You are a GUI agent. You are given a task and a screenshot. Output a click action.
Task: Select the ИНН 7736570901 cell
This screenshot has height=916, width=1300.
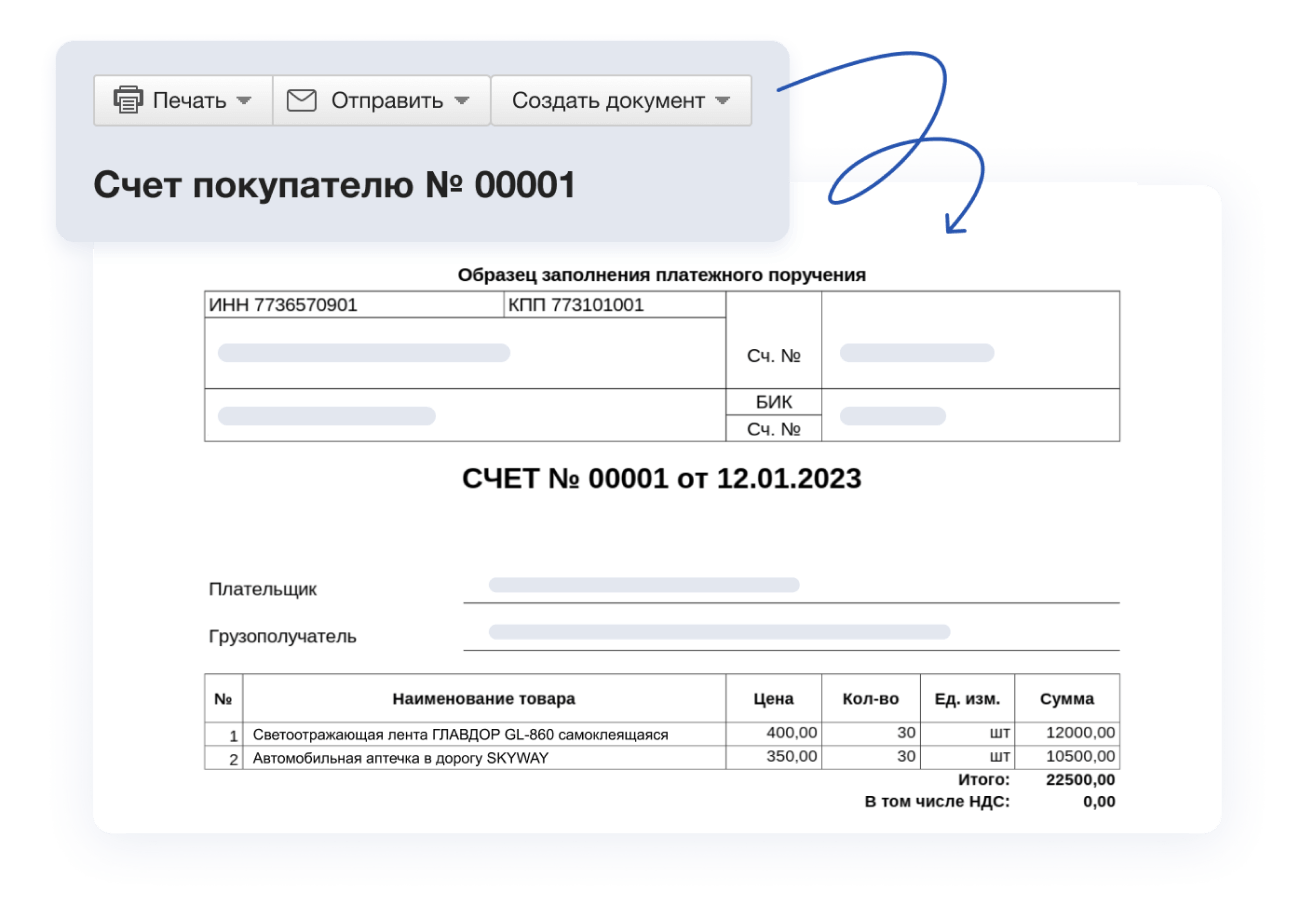coord(354,305)
